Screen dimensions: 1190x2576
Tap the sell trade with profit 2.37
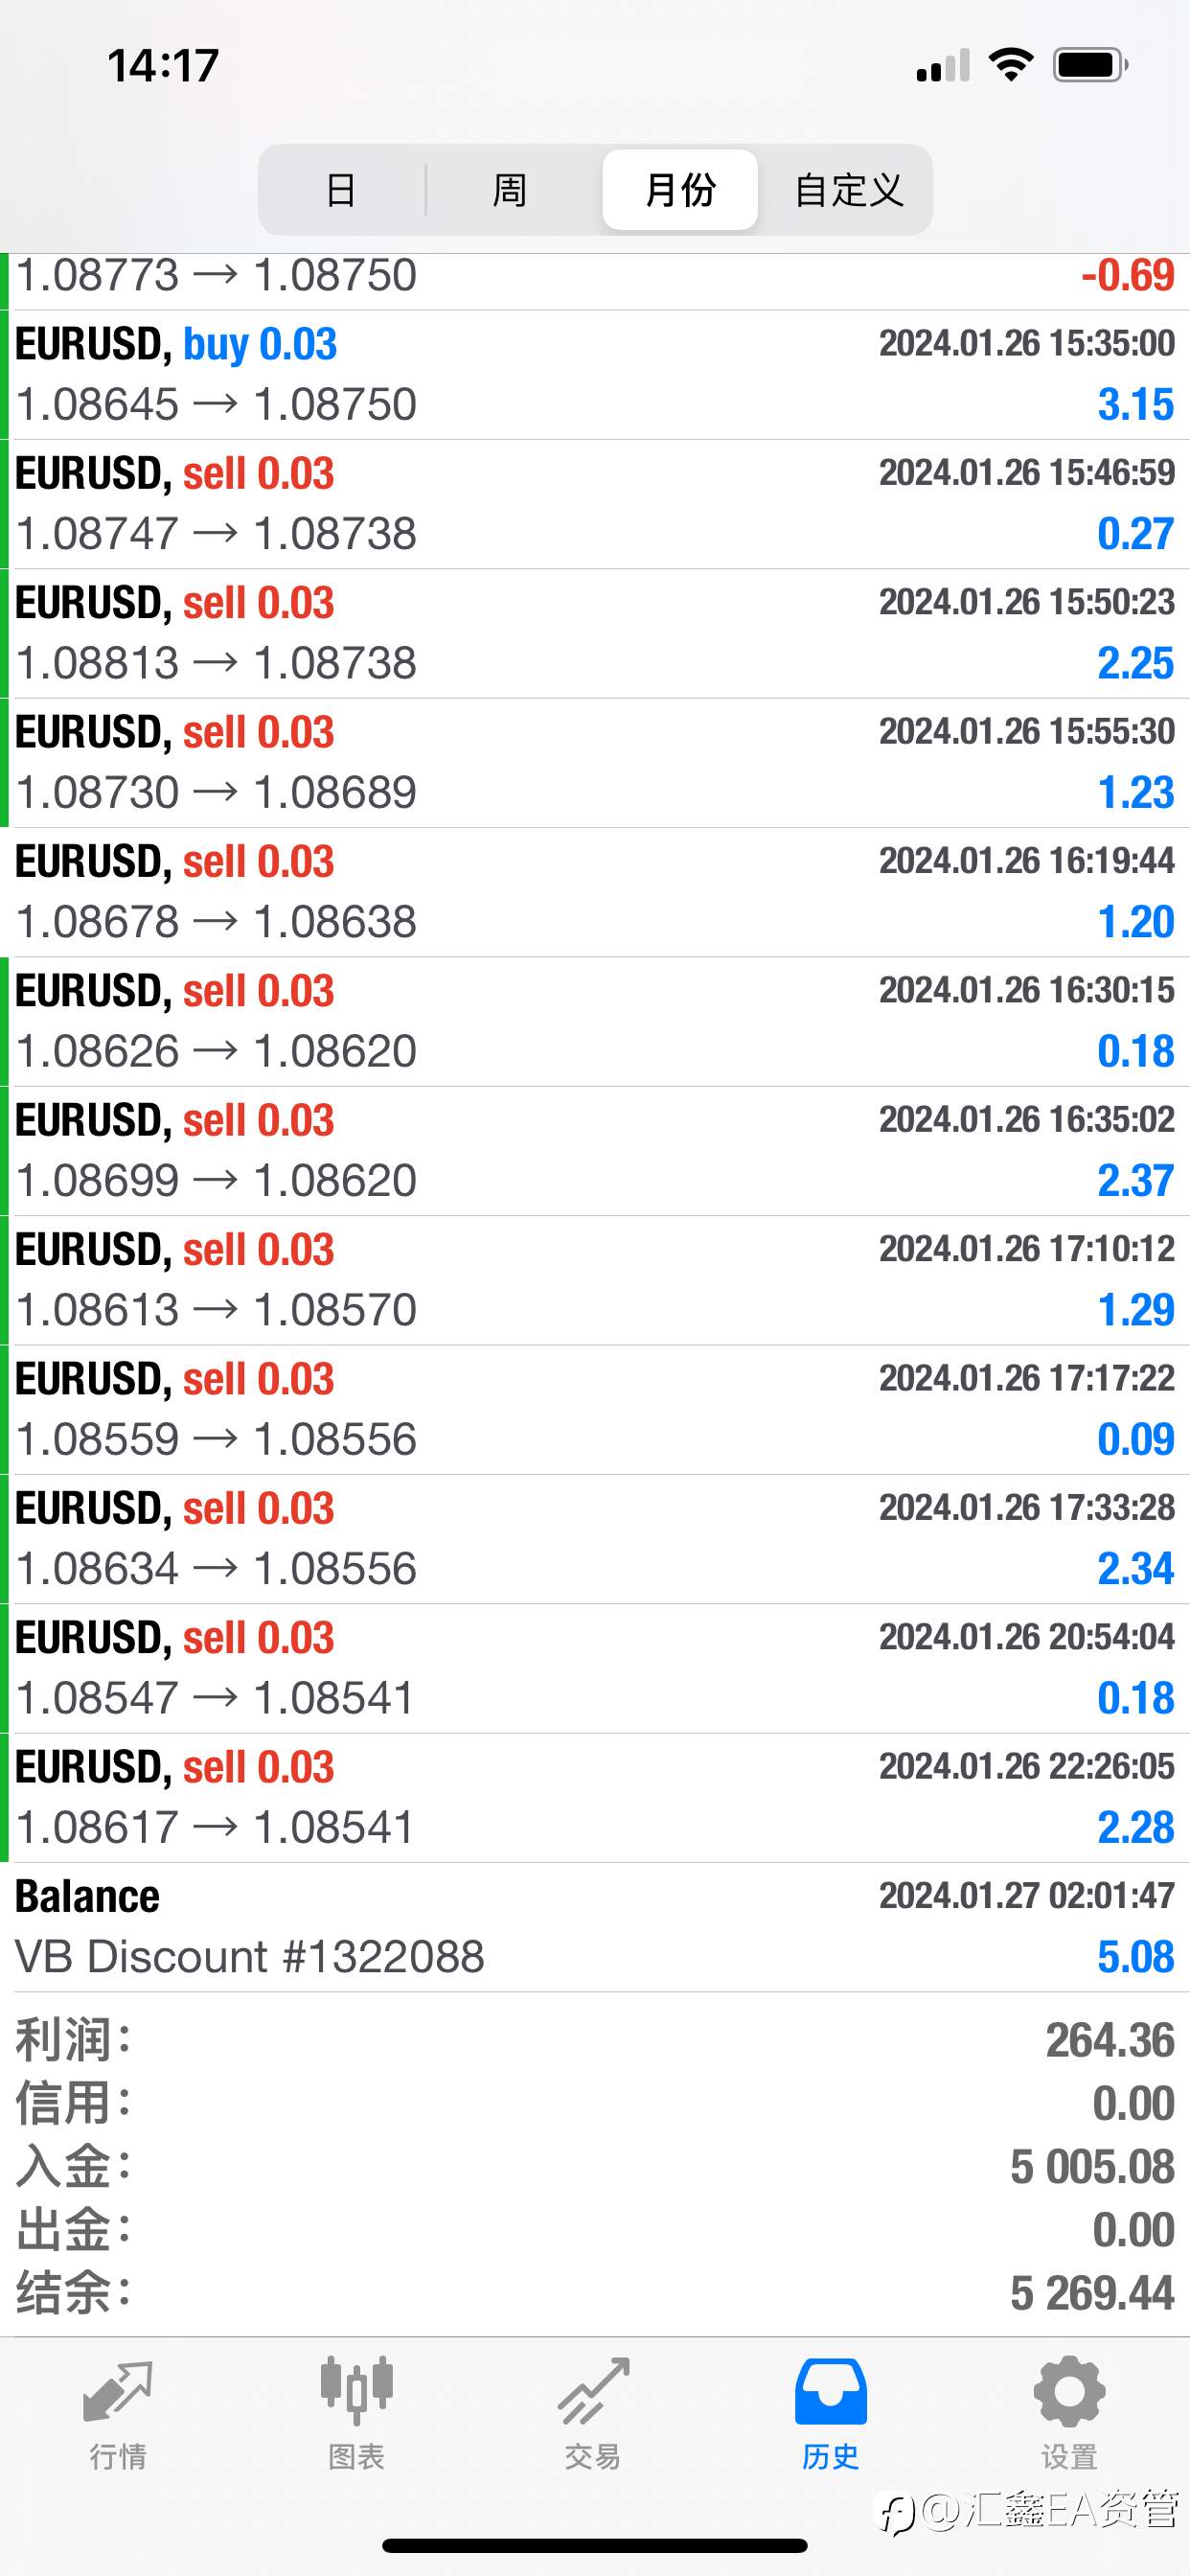[x=594, y=1151]
